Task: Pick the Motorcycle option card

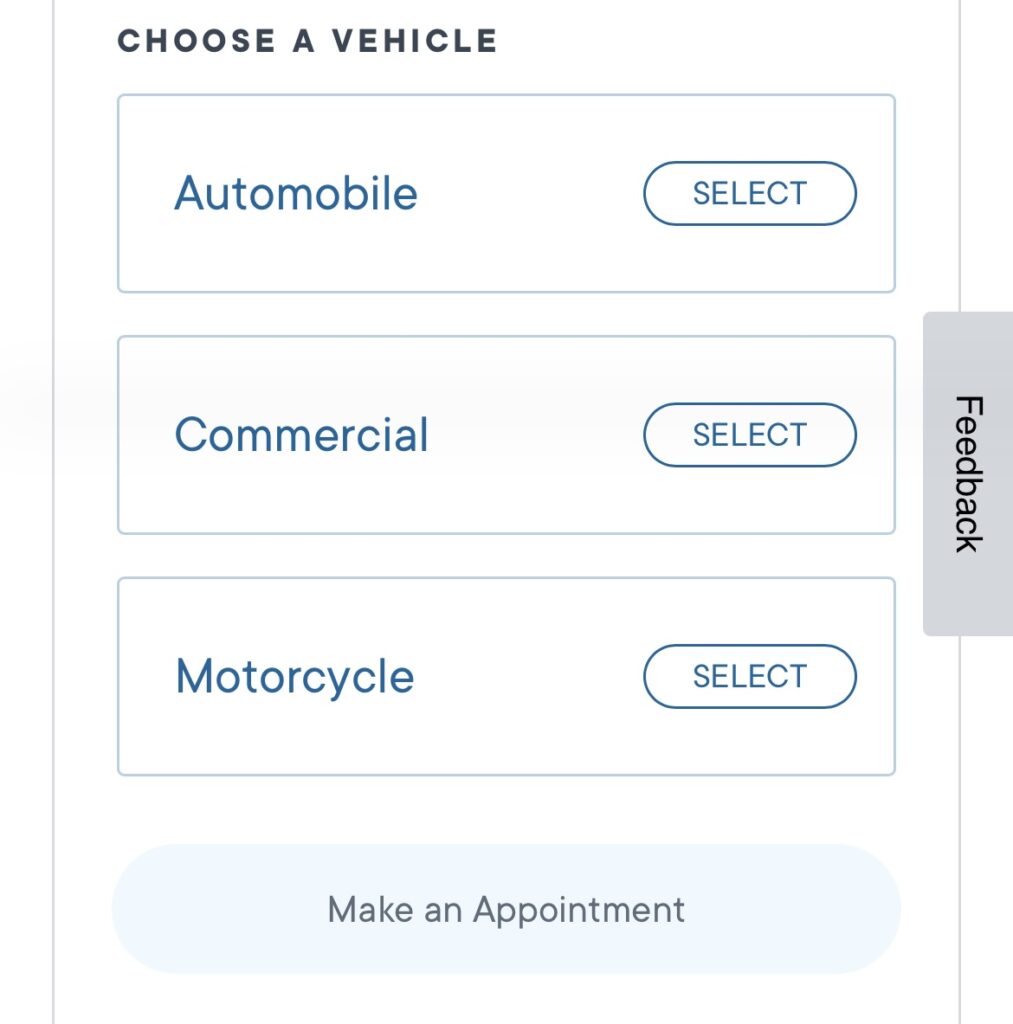Action: (x=506, y=677)
